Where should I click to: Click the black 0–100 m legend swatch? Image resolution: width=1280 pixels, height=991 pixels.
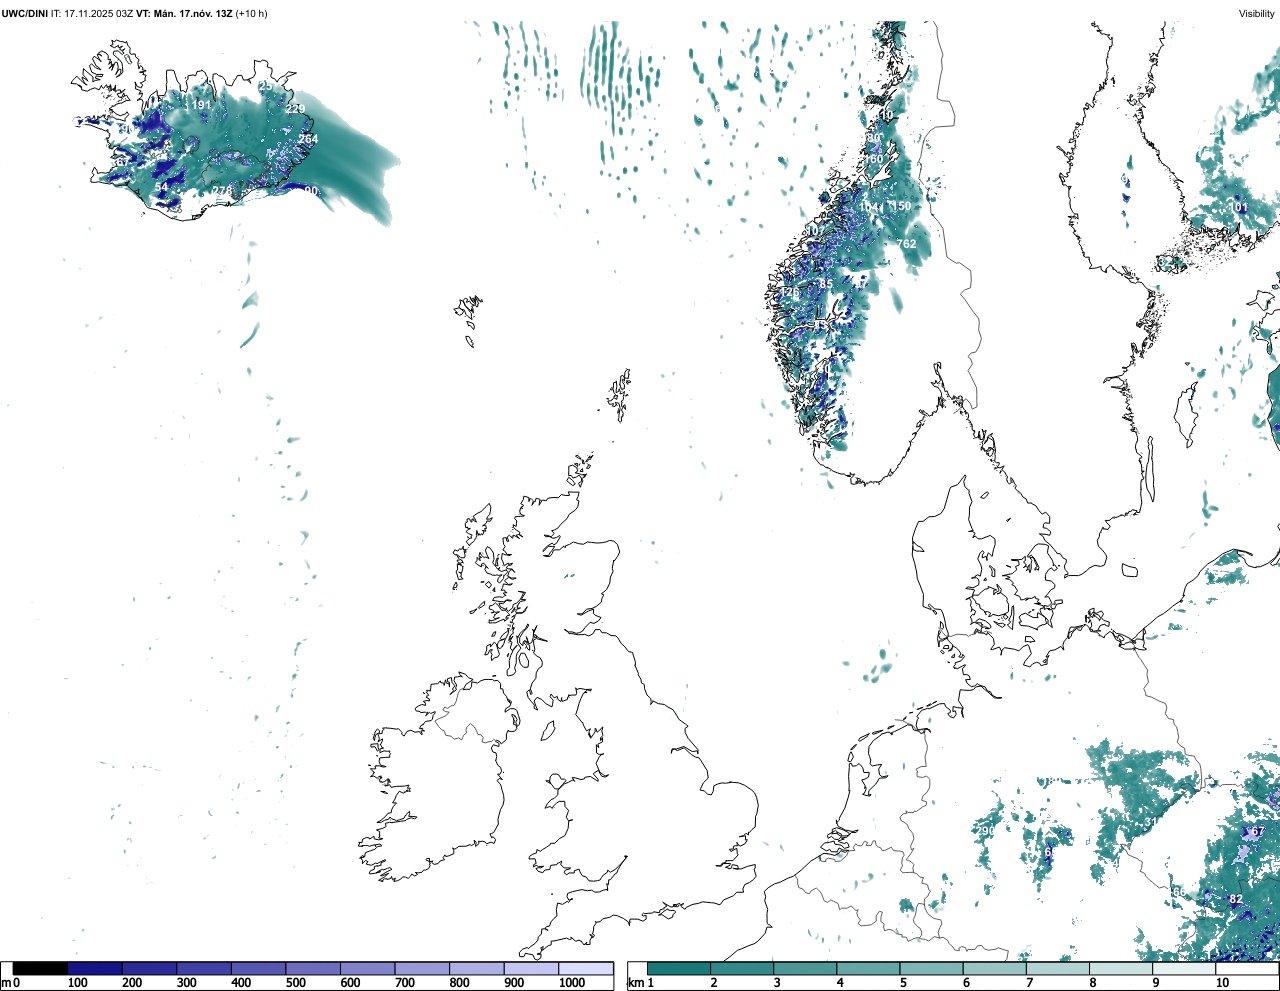tap(41, 968)
